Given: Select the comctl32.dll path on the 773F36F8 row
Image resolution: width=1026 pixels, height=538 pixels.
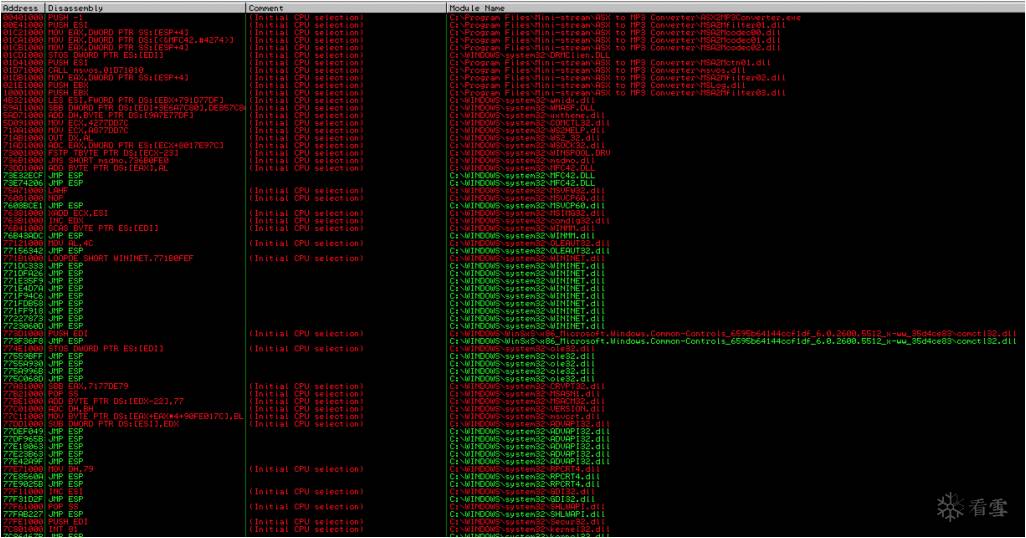Looking at the screenshot, I should pos(733,341).
